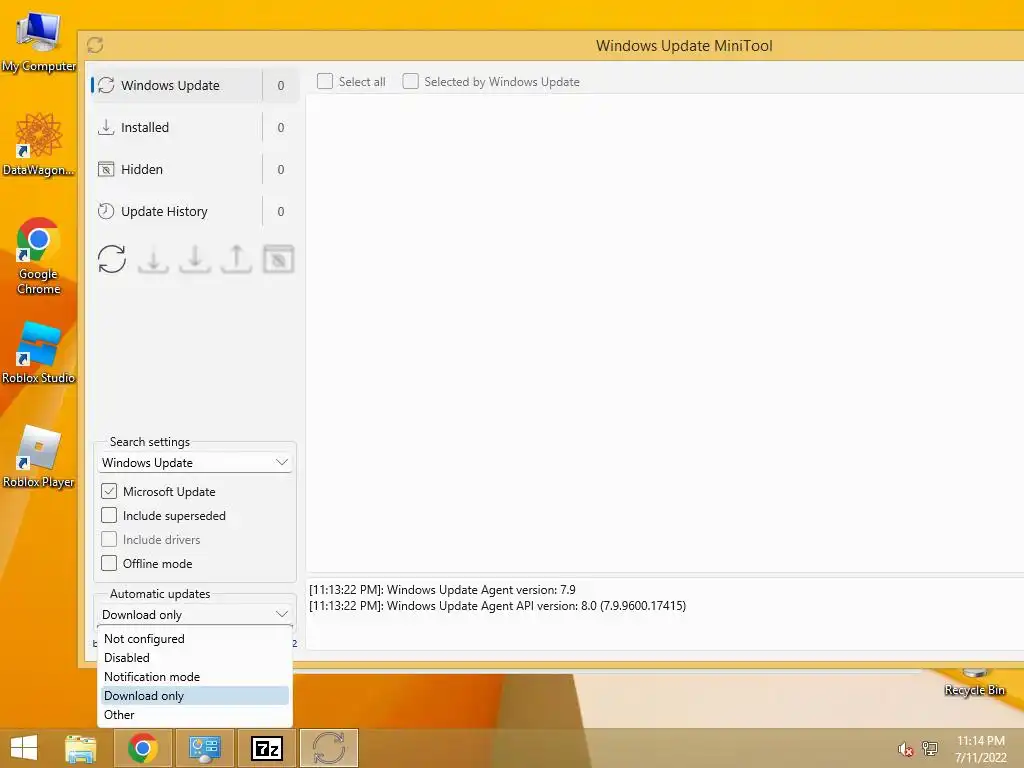Select the Recycle Bin desktop icon
This screenshot has width=1024, height=768.
(x=974, y=682)
